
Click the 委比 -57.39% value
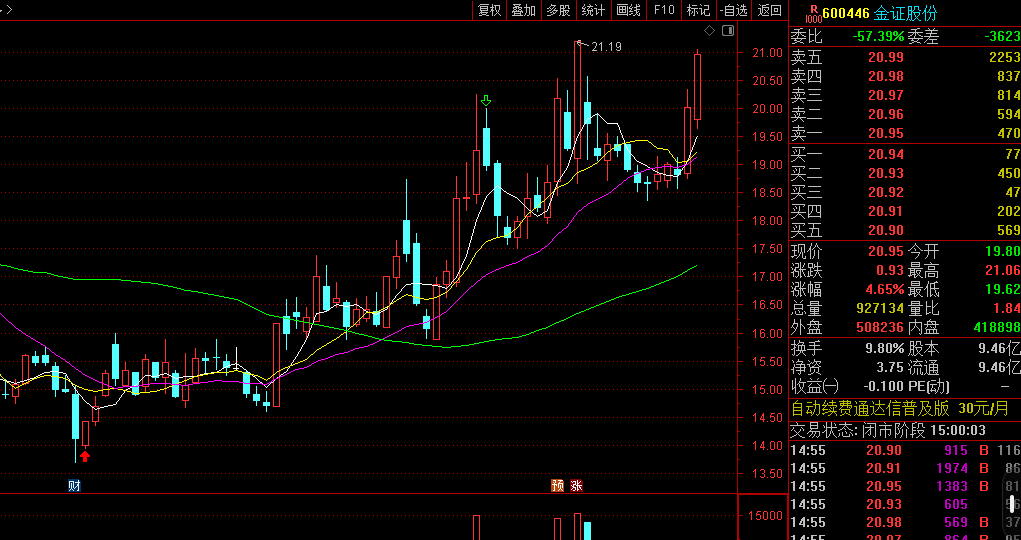click(878, 37)
